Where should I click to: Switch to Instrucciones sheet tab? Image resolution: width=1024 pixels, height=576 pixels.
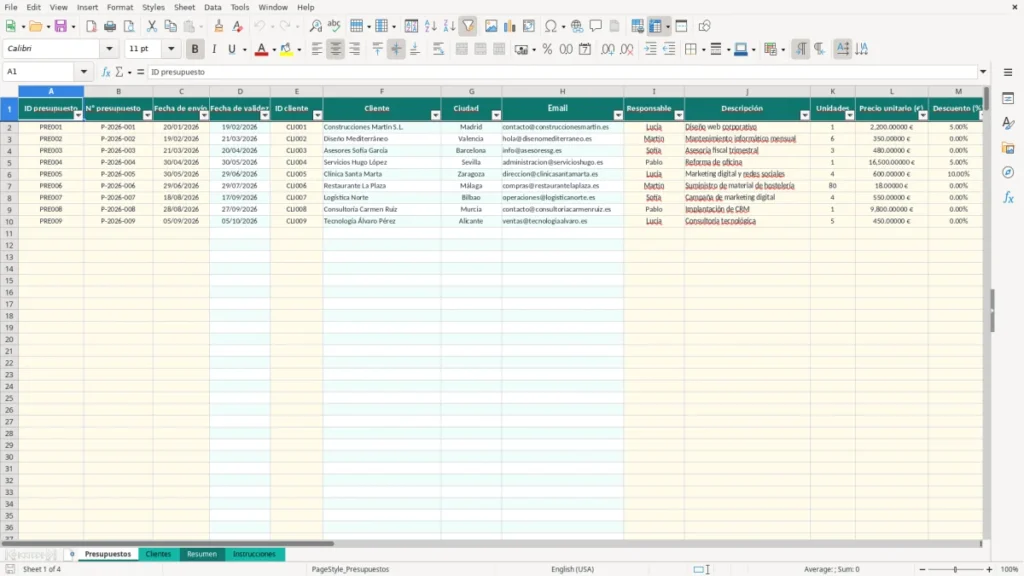(254, 554)
